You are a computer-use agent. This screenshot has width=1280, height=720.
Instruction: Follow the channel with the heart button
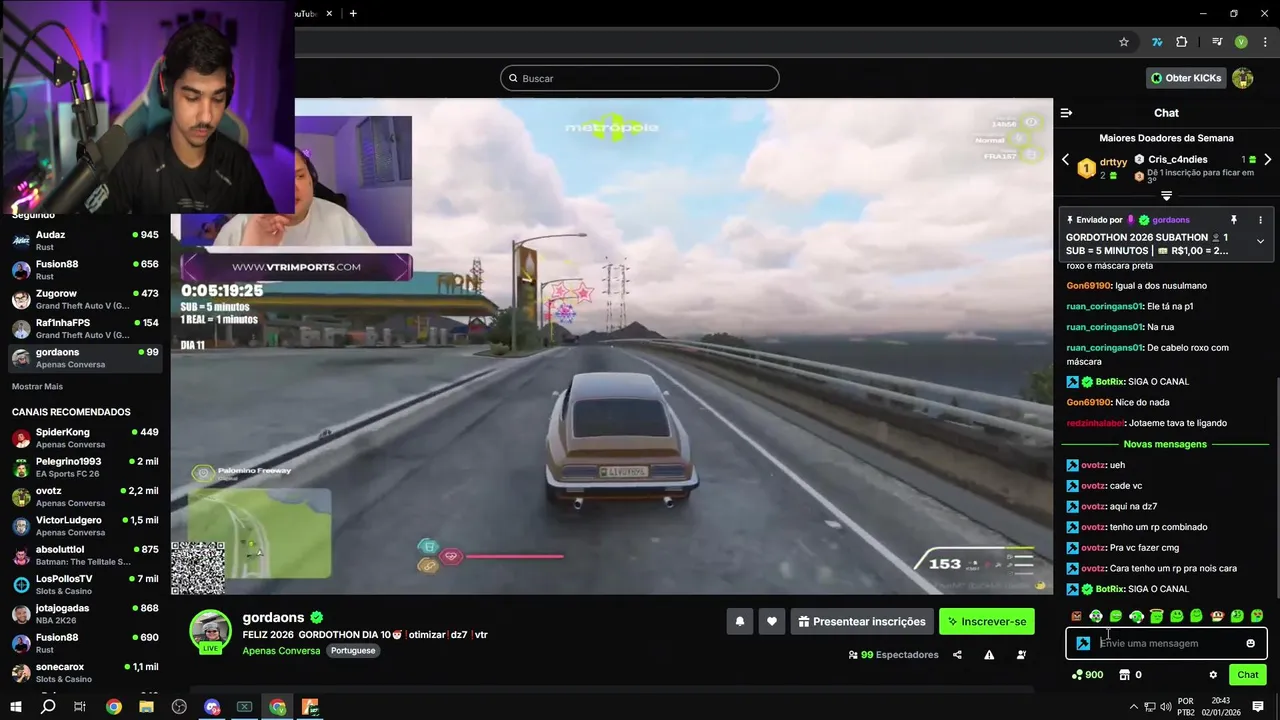click(x=771, y=621)
